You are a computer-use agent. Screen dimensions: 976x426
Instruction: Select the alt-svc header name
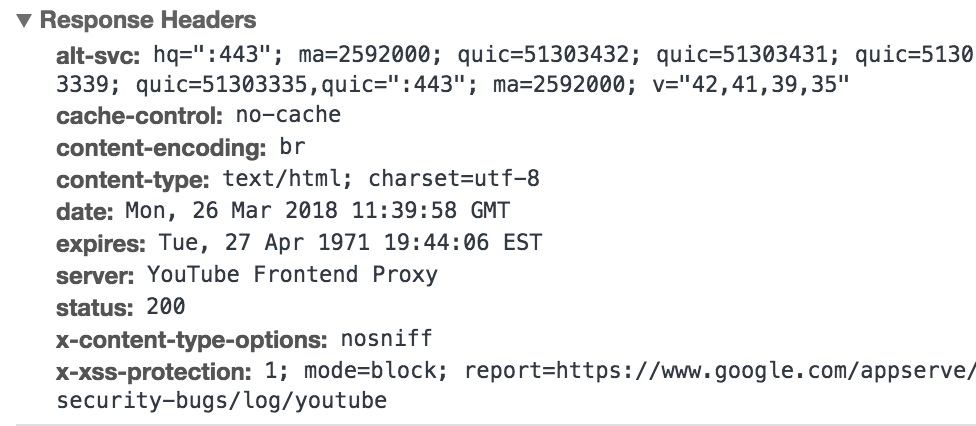point(98,56)
